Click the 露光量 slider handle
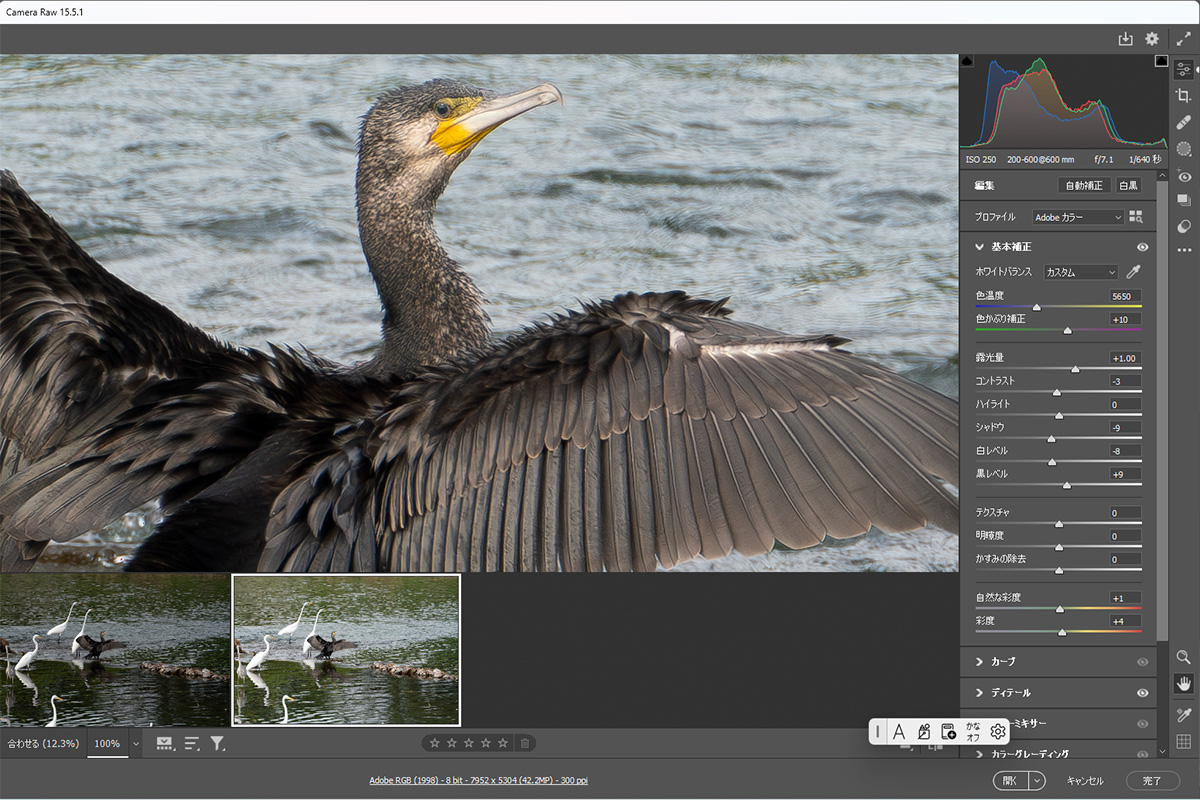The image size is (1200, 800). pos(1075,369)
